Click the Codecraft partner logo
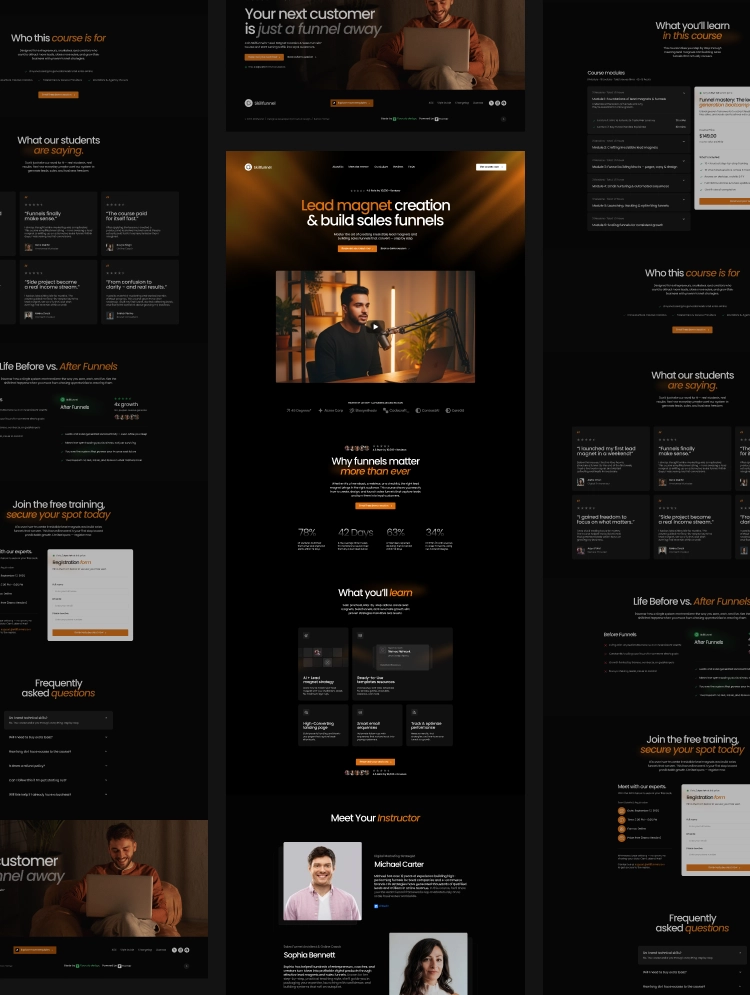This screenshot has width=750, height=995. tap(396, 411)
